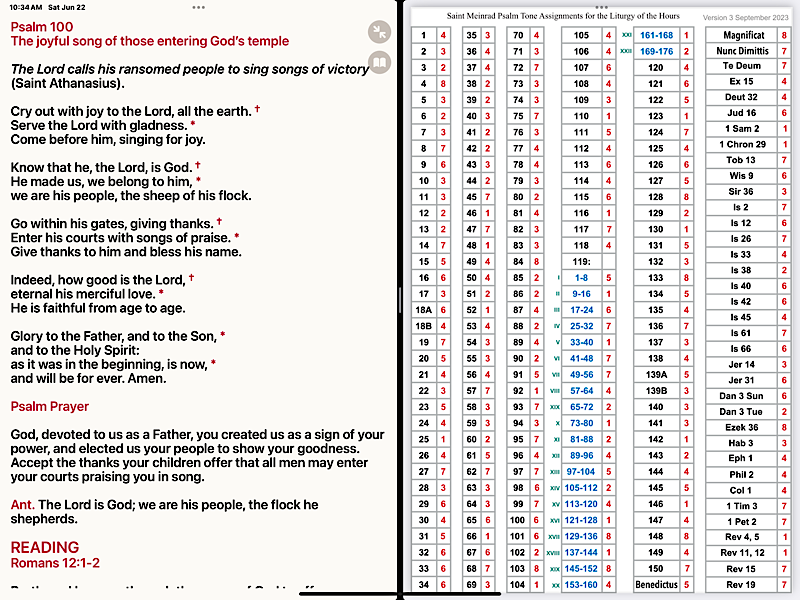Open the blue 137-144 section link
The image size is (800, 600).
coord(581,552)
